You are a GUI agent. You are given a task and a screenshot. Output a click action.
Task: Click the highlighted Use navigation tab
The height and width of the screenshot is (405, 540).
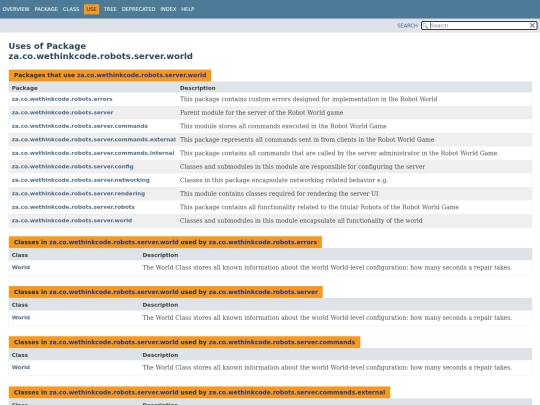(x=91, y=9)
